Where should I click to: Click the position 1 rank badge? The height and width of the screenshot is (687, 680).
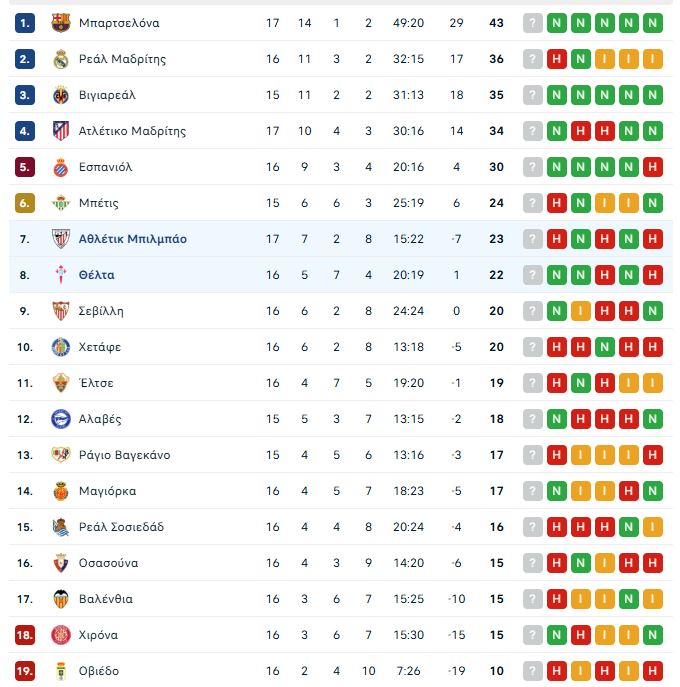click(25, 23)
